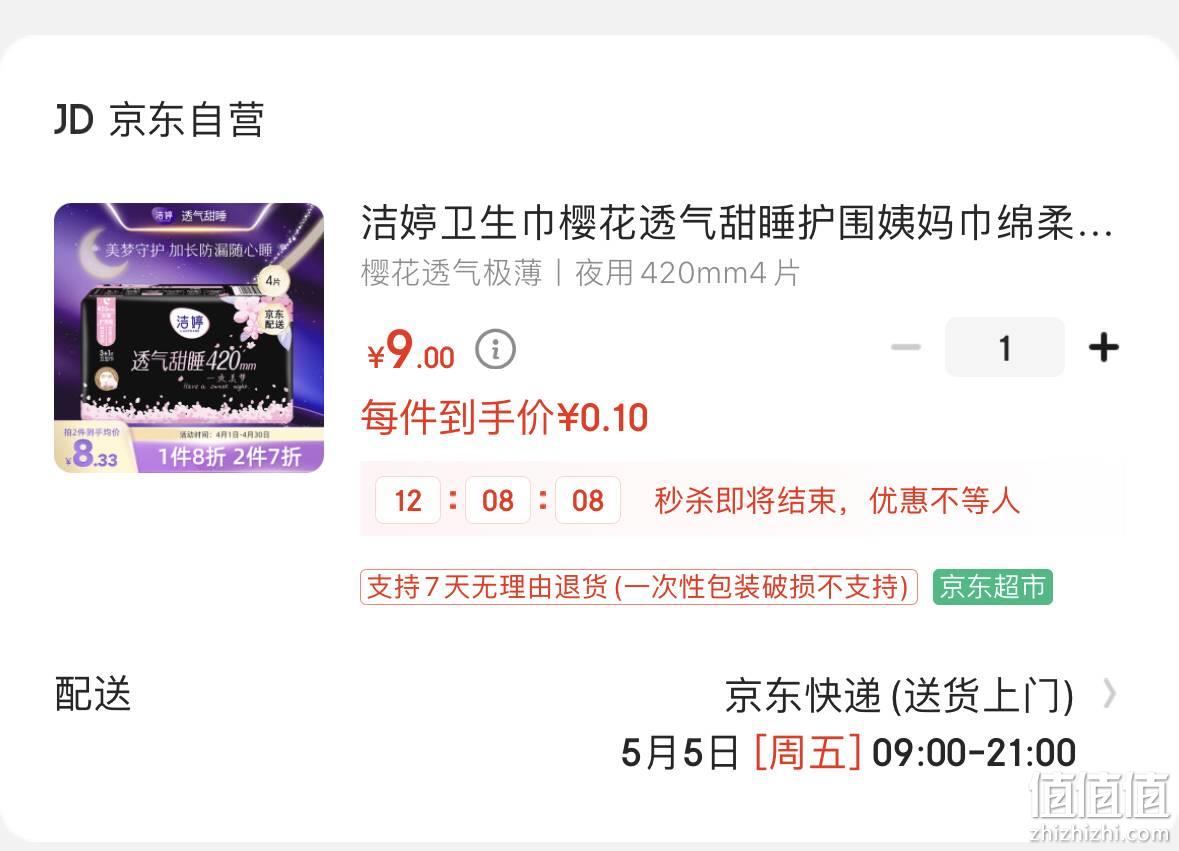Screen dimensions: 1179x851
Task: Tap the flash sale countdown hours box
Action: click(x=408, y=500)
